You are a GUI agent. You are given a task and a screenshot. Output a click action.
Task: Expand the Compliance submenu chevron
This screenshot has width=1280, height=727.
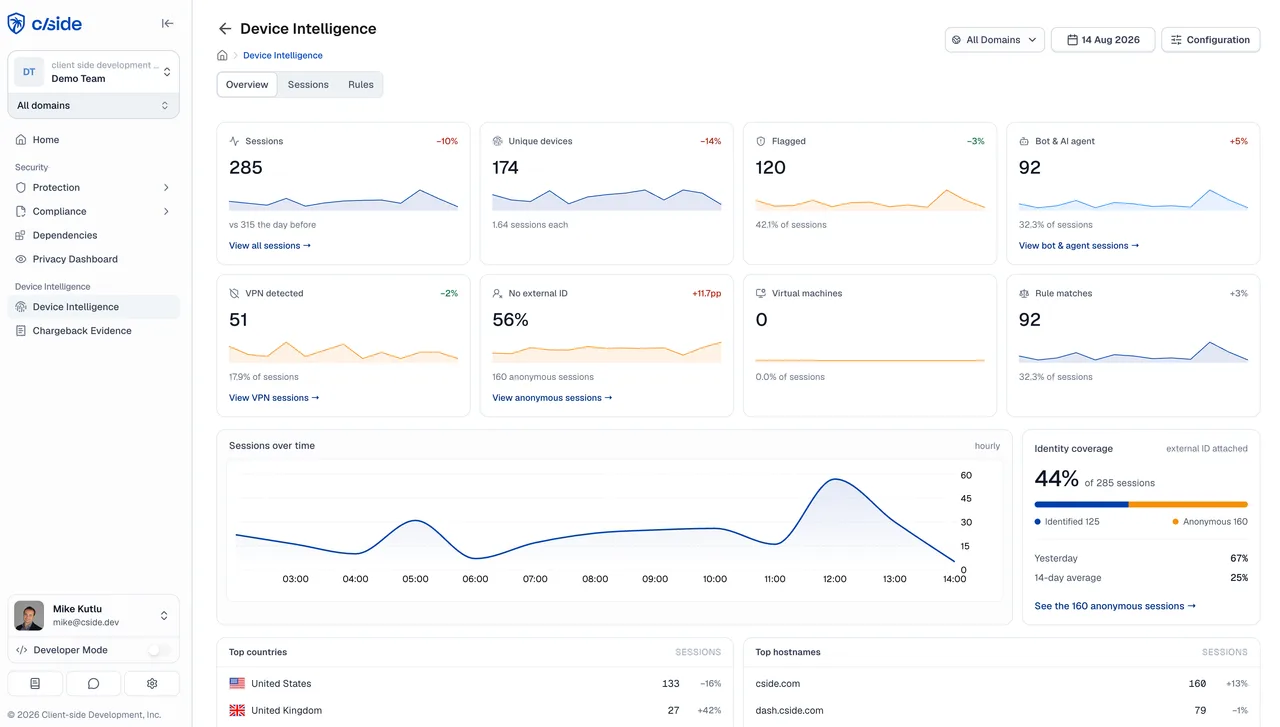pos(166,212)
